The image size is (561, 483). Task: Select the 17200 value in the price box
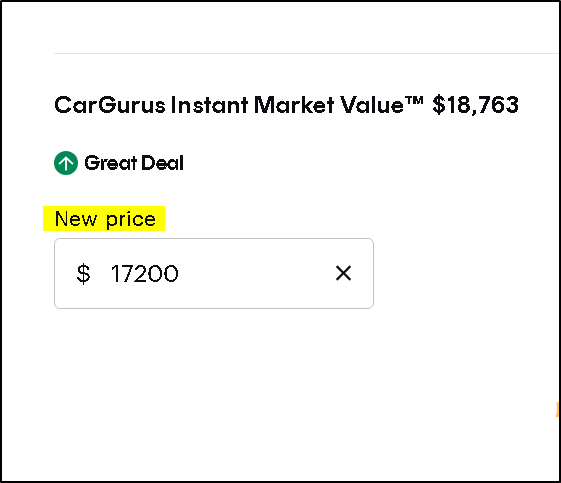click(145, 274)
